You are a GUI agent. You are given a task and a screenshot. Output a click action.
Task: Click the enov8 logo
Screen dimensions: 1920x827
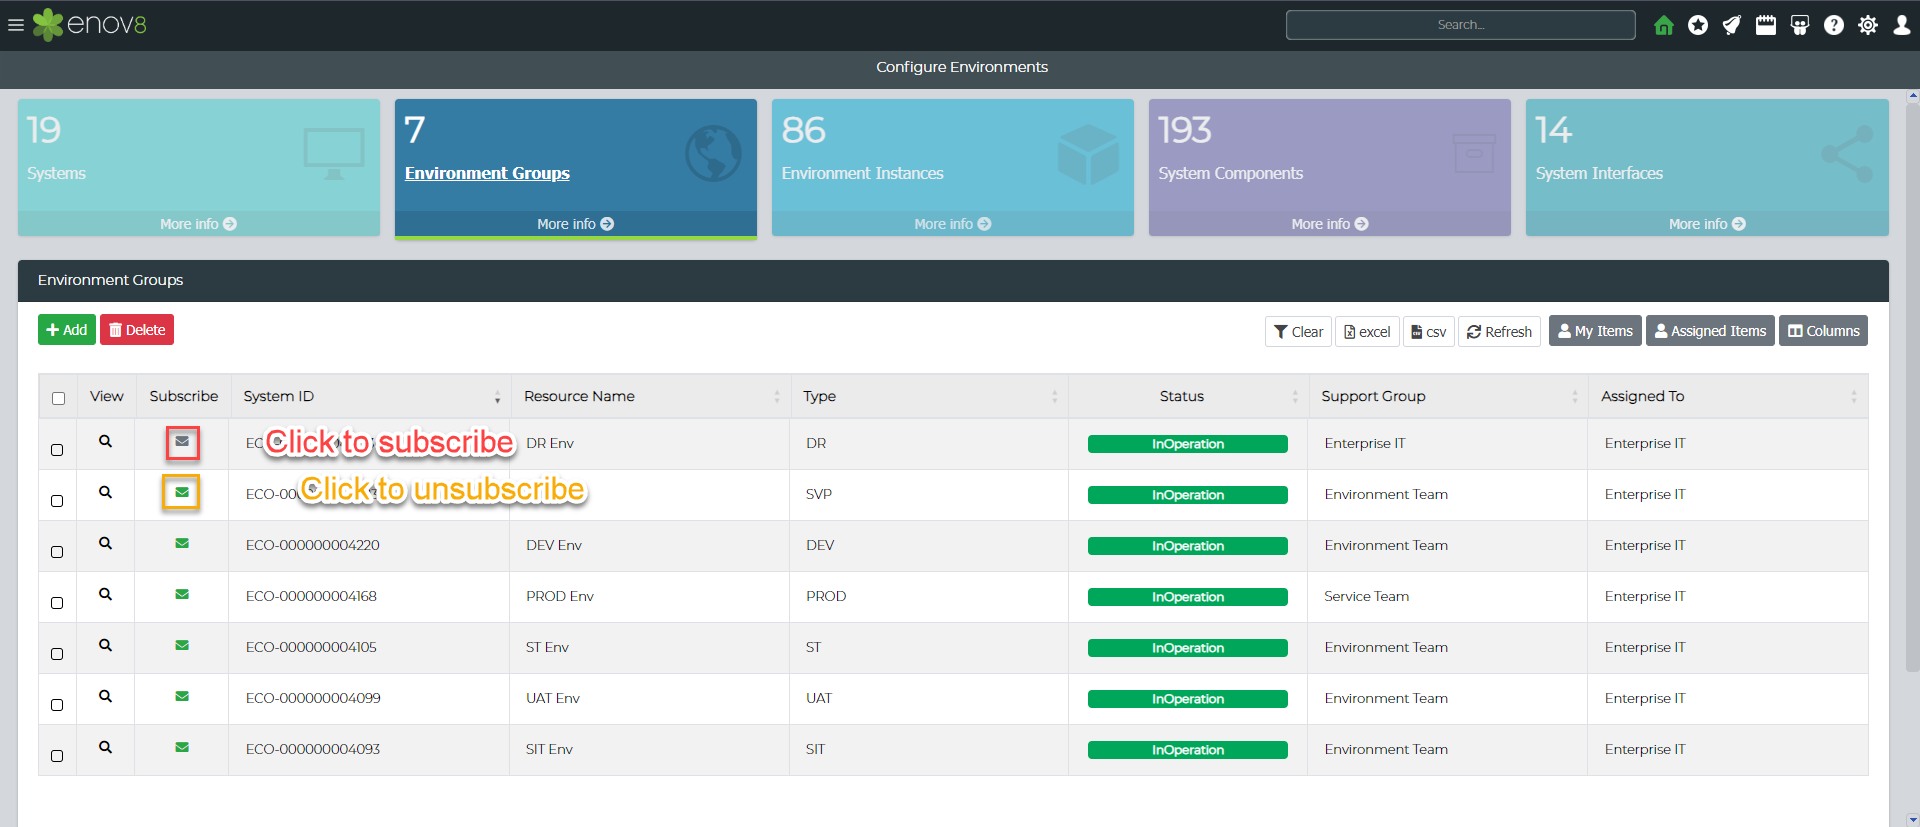click(x=90, y=25)
